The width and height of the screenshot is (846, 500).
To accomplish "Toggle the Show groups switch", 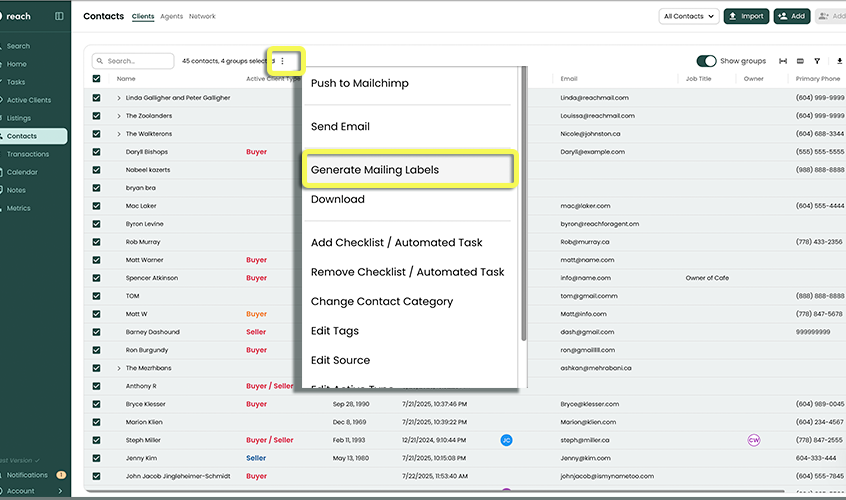I will click(x=706, y=61).
